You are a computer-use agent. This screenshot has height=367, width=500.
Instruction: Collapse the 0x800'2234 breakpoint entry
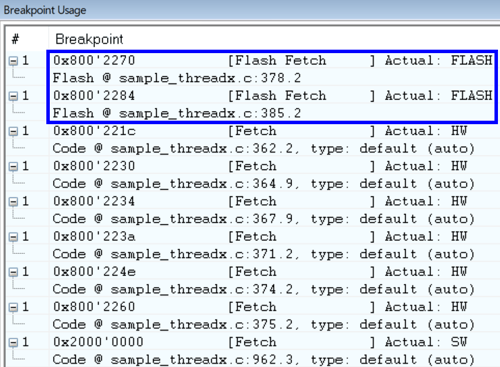pyautogui.click(x=13, y=202)
